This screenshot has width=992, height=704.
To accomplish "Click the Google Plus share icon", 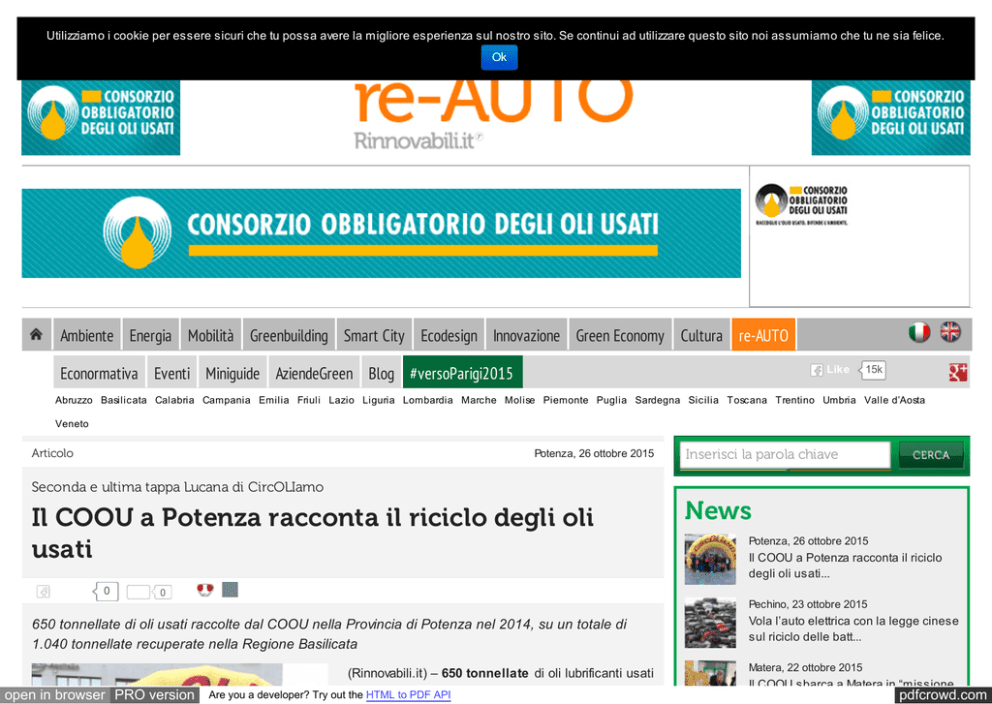I will [958, 372].
